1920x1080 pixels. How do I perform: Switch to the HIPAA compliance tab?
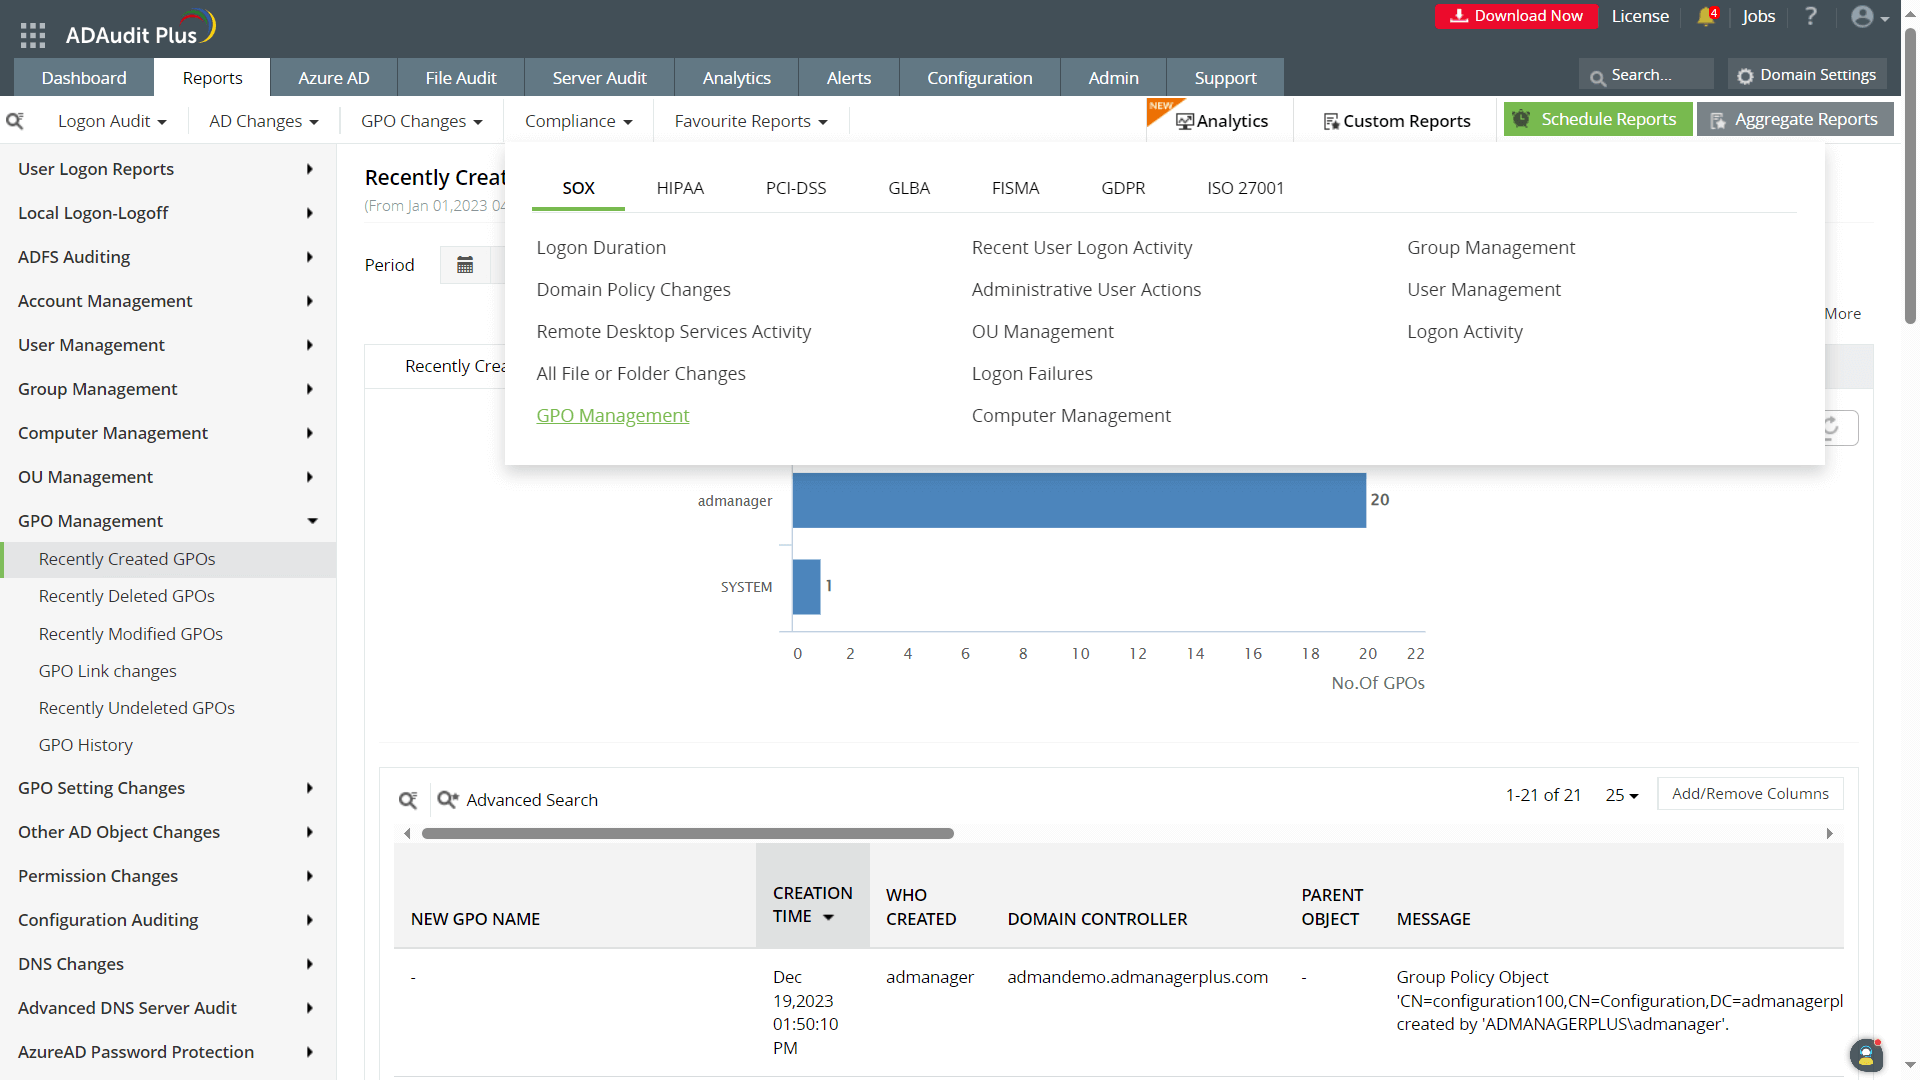(680, 188)
